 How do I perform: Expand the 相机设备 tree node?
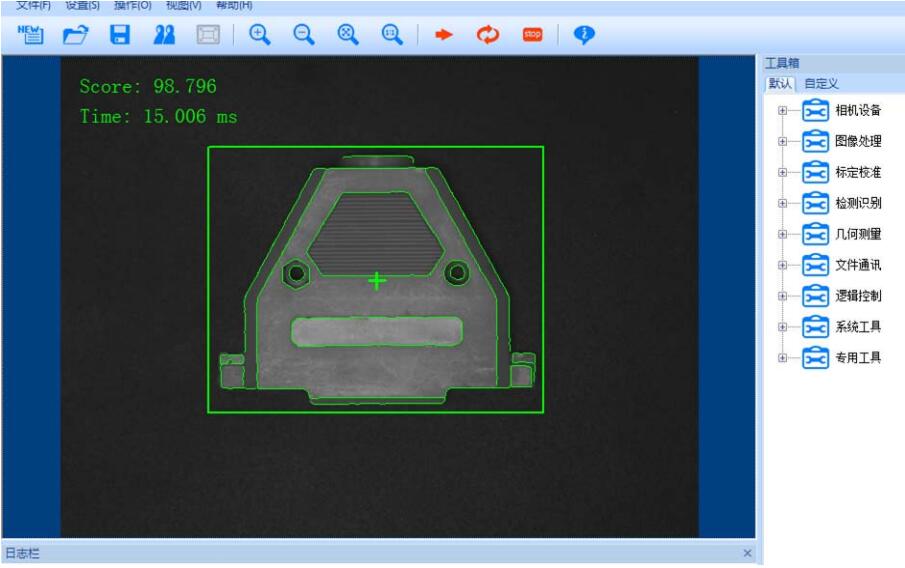pyautogui.click(x=783, y=111)
